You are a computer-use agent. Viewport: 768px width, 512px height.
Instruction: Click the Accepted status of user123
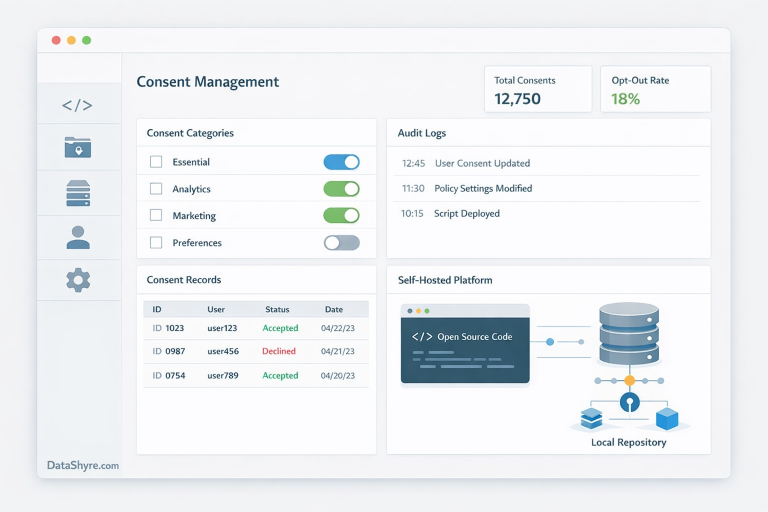280,328
